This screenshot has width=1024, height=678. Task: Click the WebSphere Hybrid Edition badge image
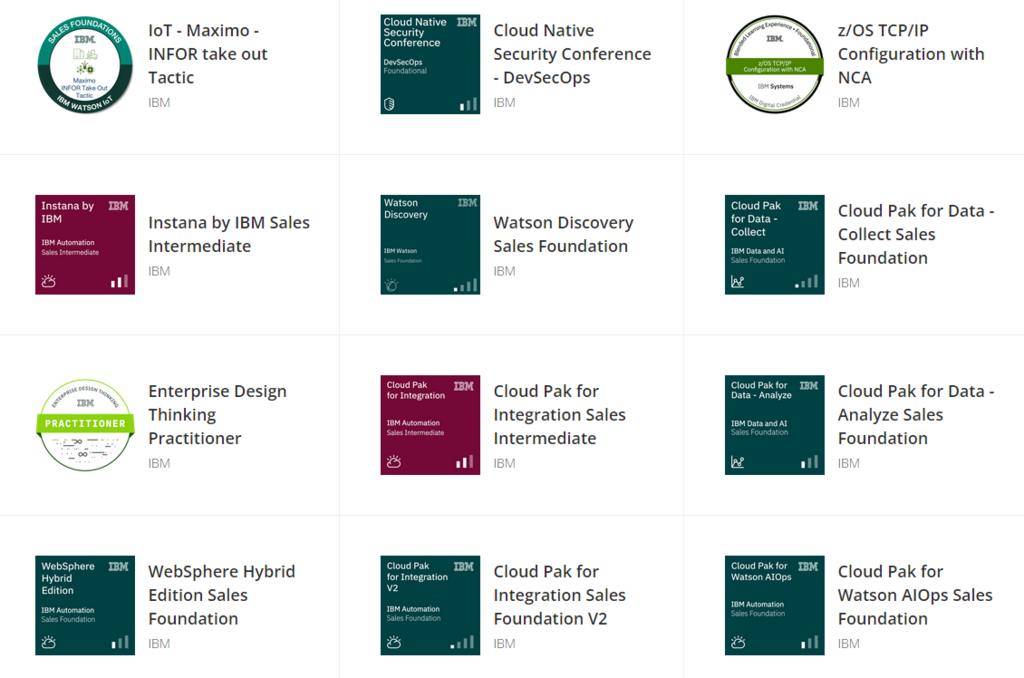pos(85,605)
